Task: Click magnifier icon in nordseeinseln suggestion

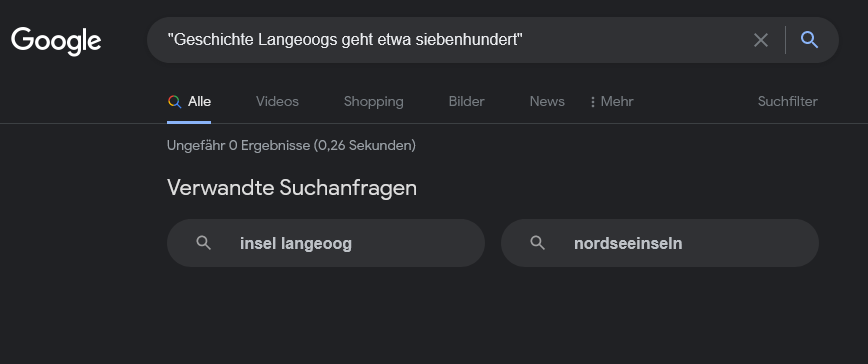Action: click(x=538, y=243)
